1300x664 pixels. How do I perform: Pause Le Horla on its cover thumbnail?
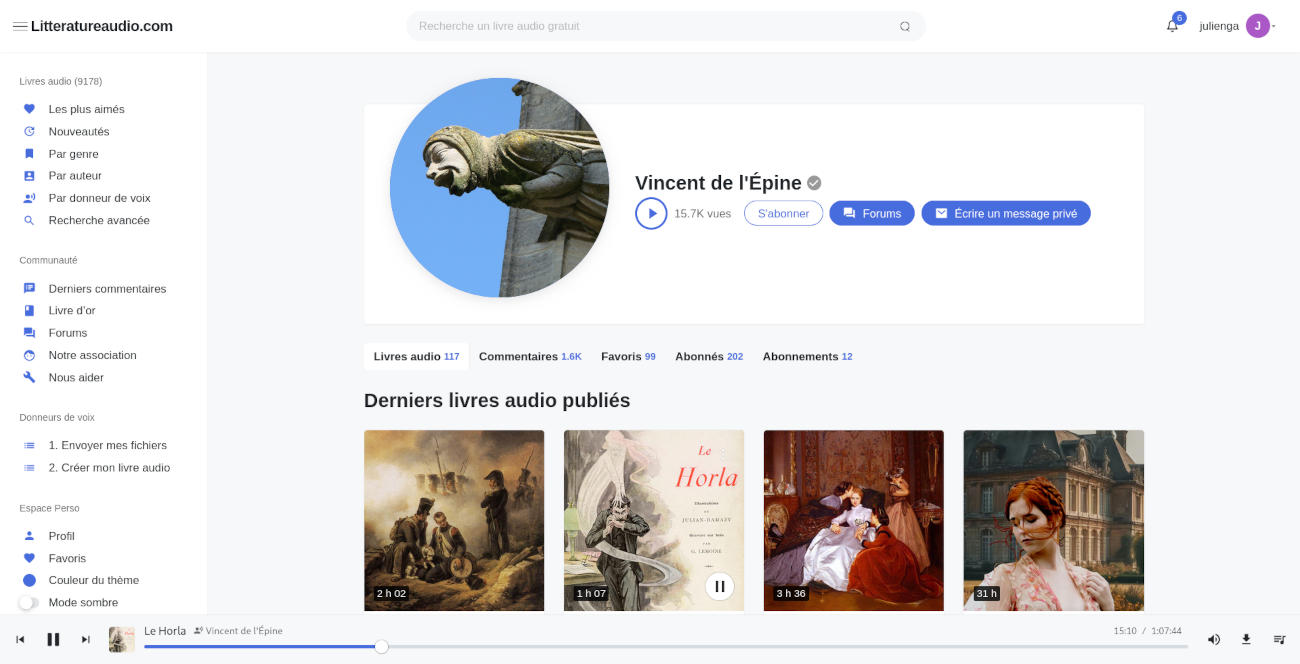tap(719, 586)
